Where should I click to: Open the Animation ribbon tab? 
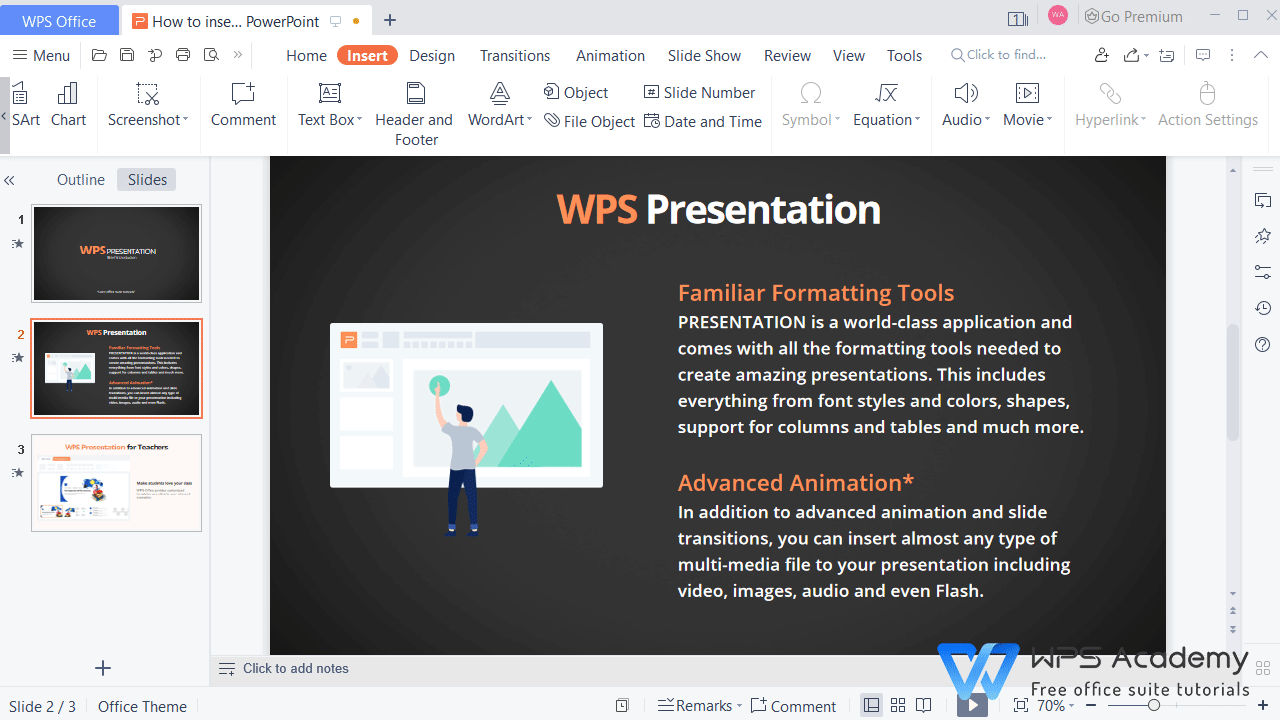tap(610, 55)
